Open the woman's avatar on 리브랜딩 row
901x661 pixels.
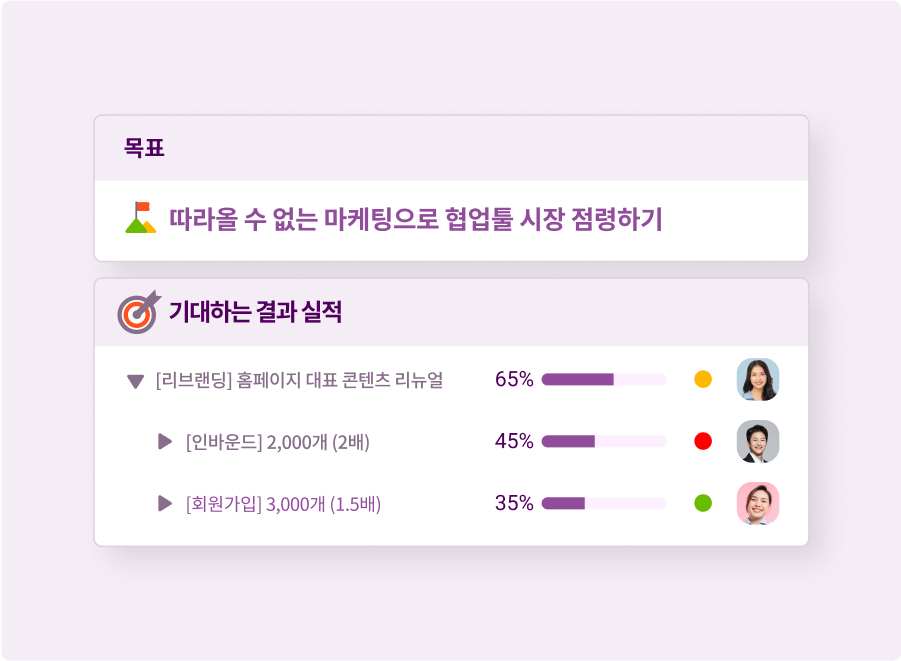point(757,380)
